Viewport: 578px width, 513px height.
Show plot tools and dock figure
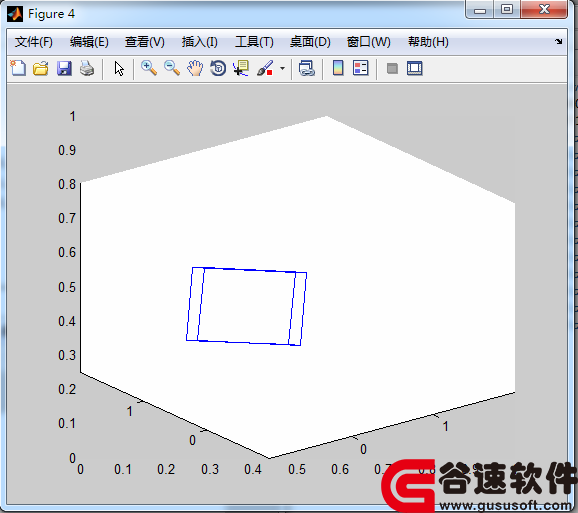pos(415,68)
